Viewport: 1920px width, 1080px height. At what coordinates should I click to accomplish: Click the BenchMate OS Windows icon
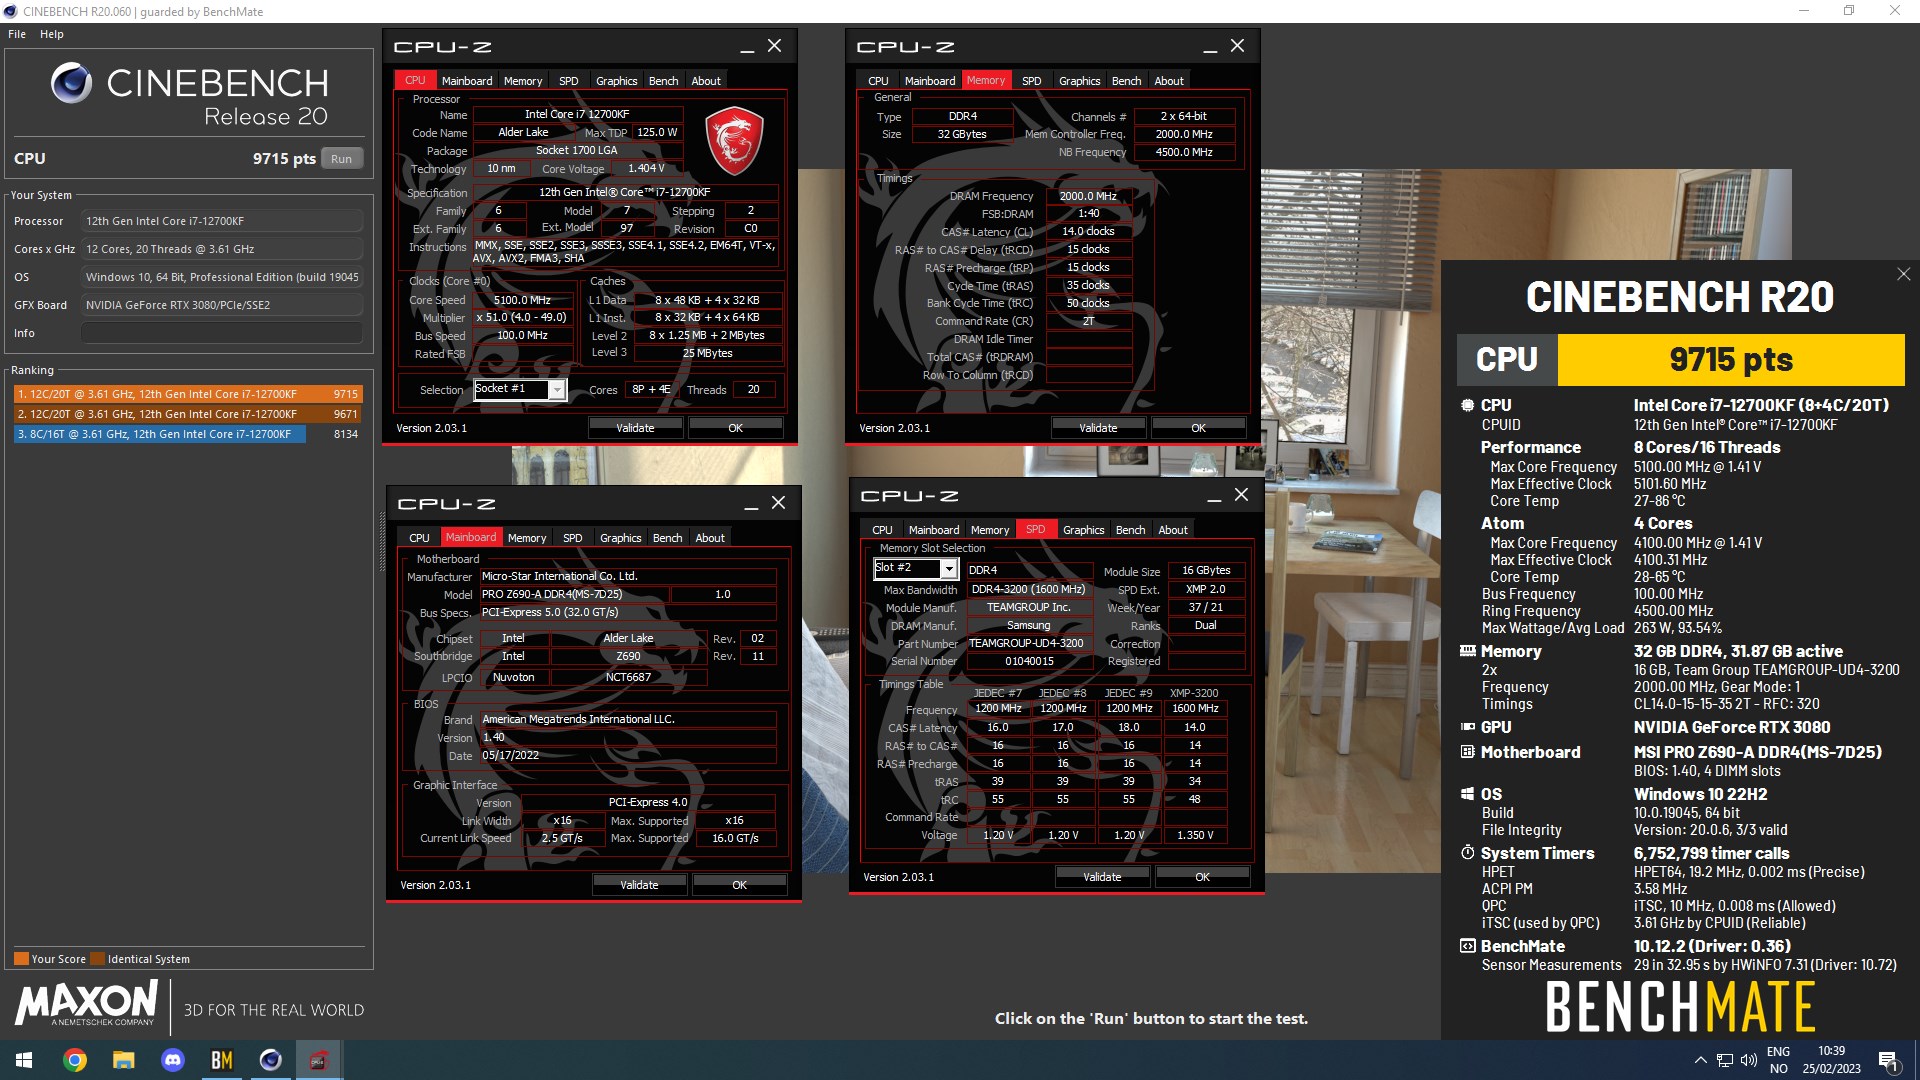(1467, 794)
